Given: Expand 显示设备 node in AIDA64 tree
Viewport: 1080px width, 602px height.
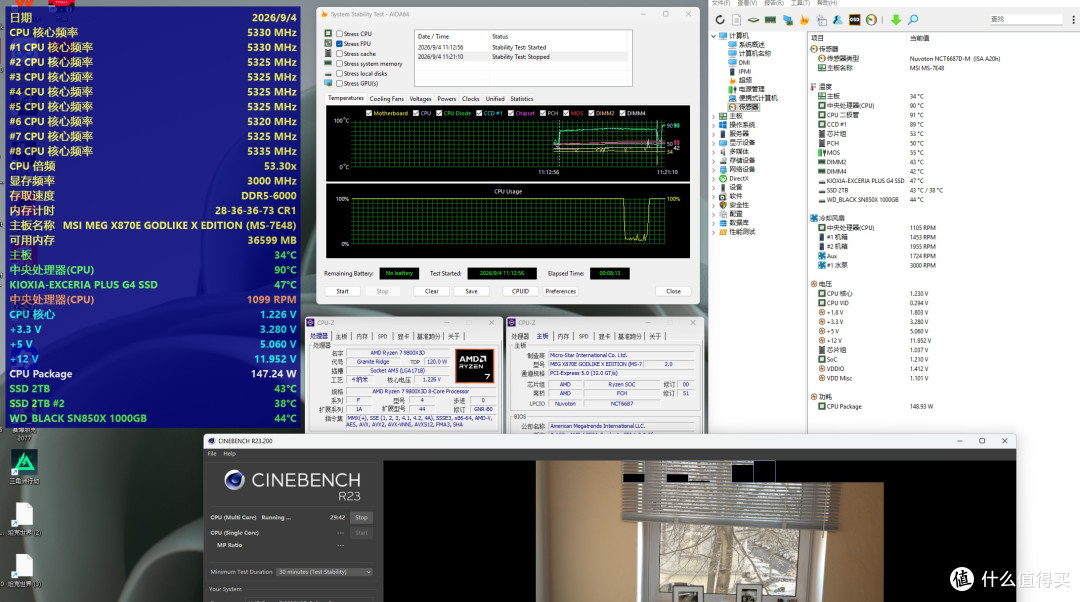Looking at the screenshot, I should [x=714, y=143].
